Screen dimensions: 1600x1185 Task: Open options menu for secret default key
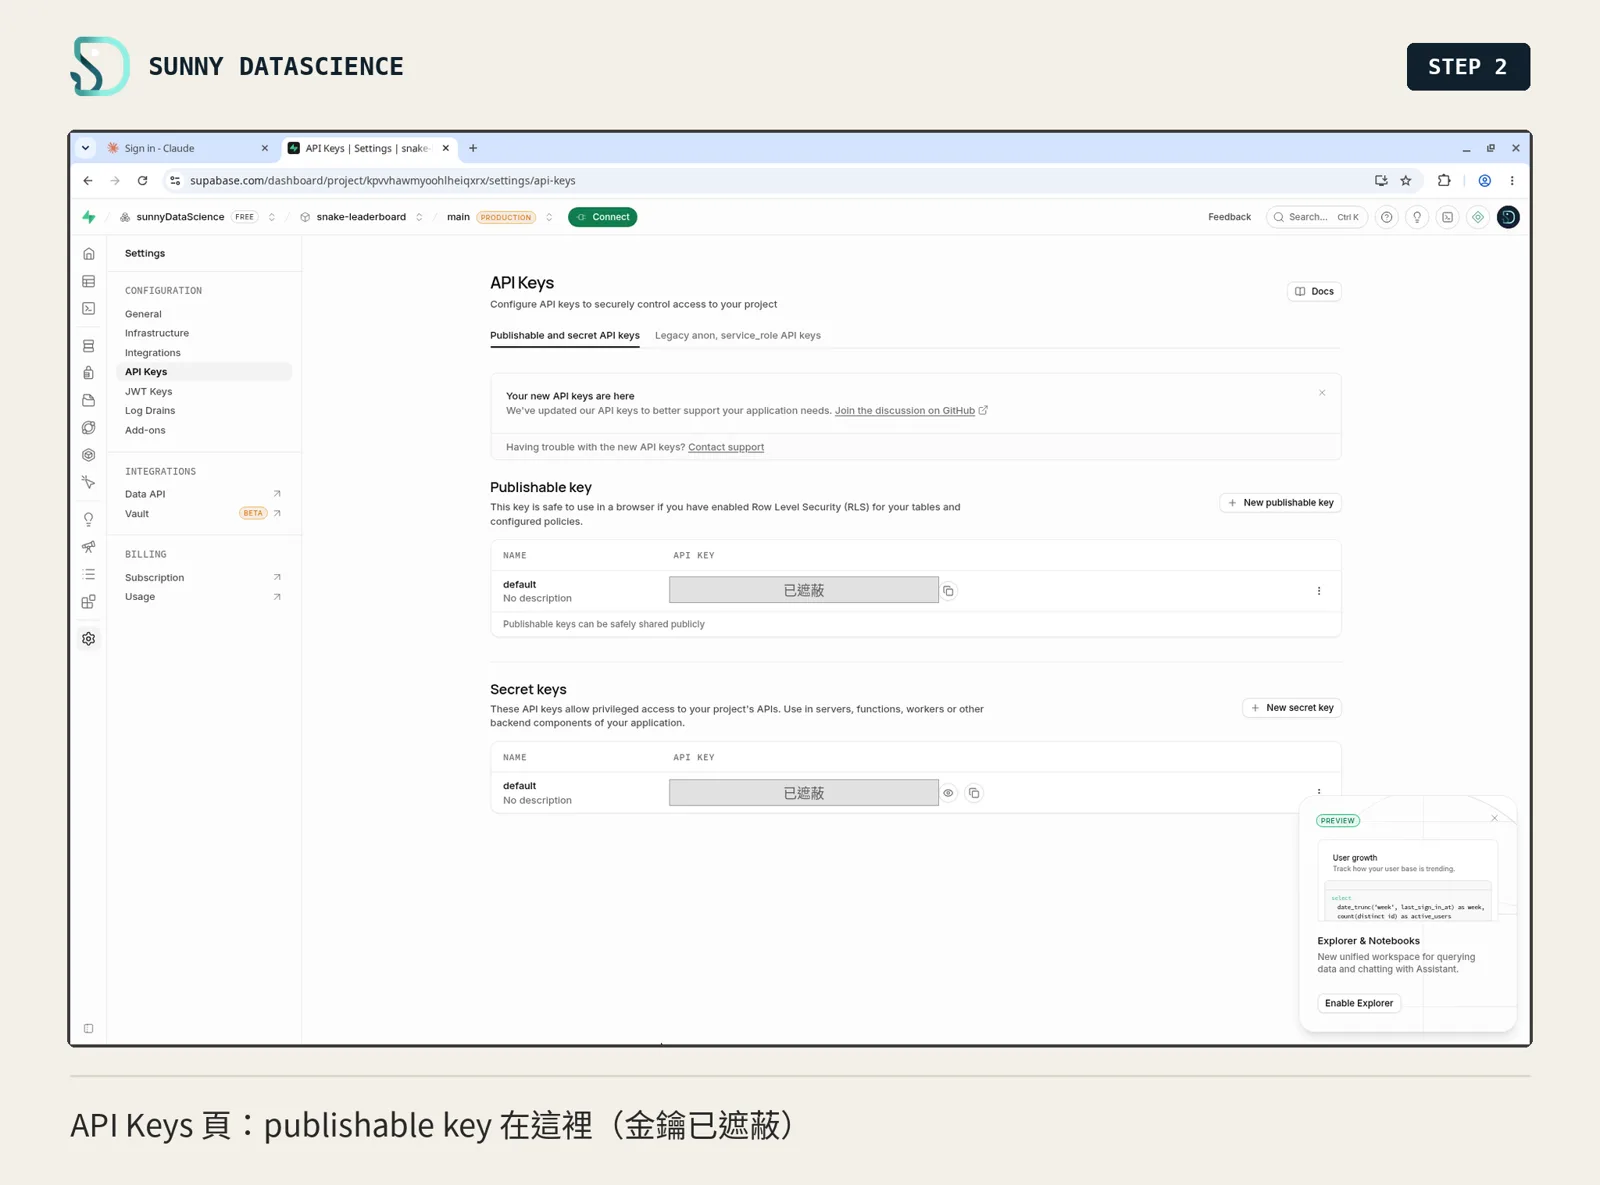(x=1319, y=791)
